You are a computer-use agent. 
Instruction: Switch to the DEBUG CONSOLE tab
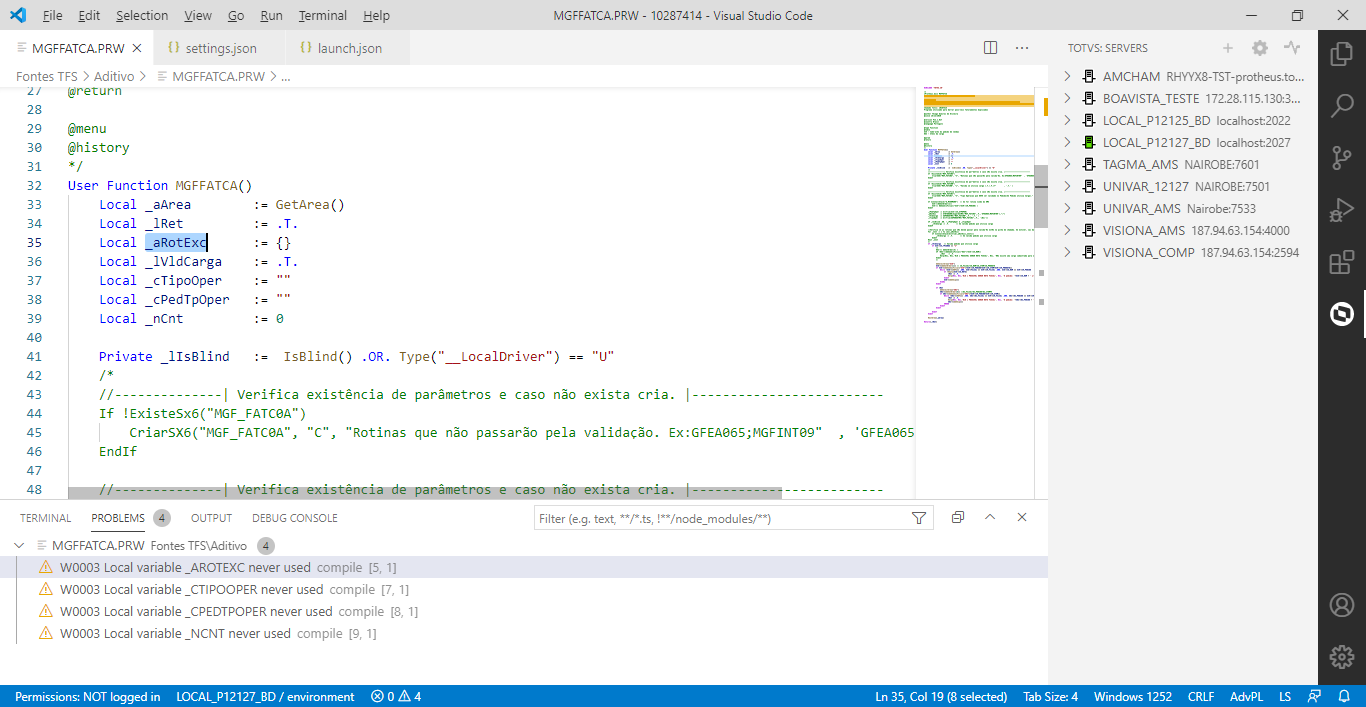pyautogui.click(x=295, y=518)
